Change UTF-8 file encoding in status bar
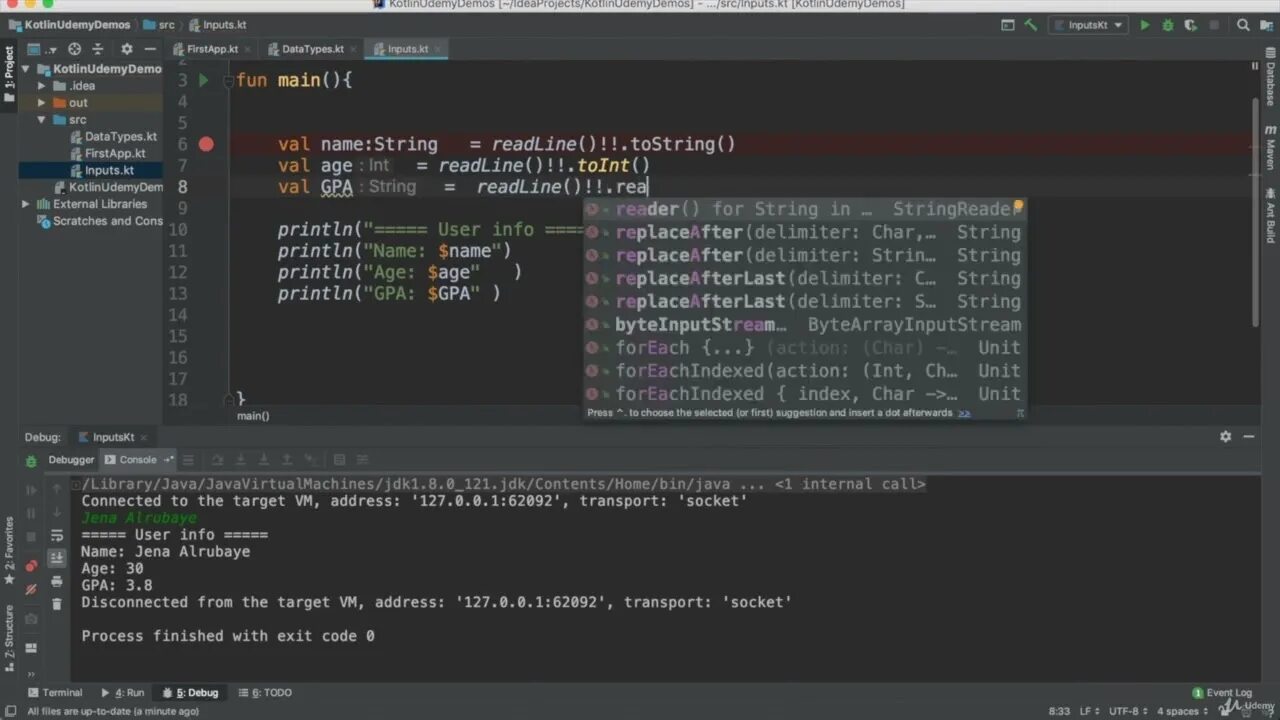 [x=1126, y=711]
